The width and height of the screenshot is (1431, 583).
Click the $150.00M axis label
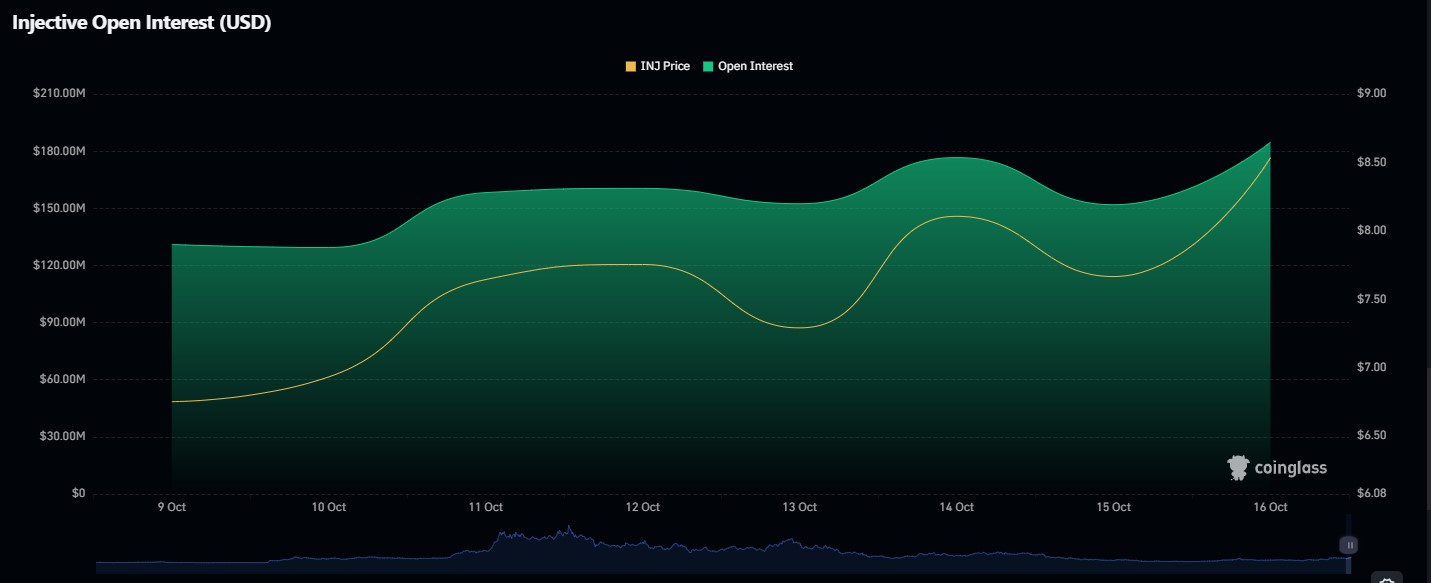pos(60,208)
